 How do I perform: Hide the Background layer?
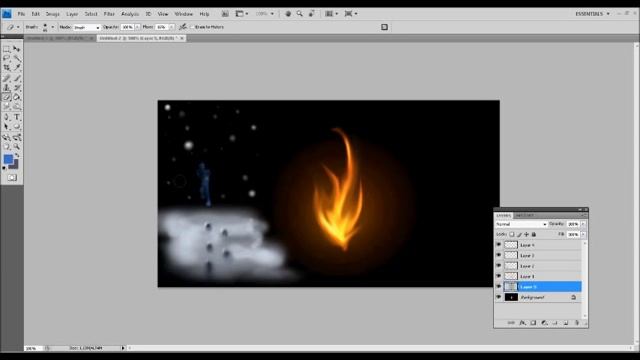click(x=498, y=297)
